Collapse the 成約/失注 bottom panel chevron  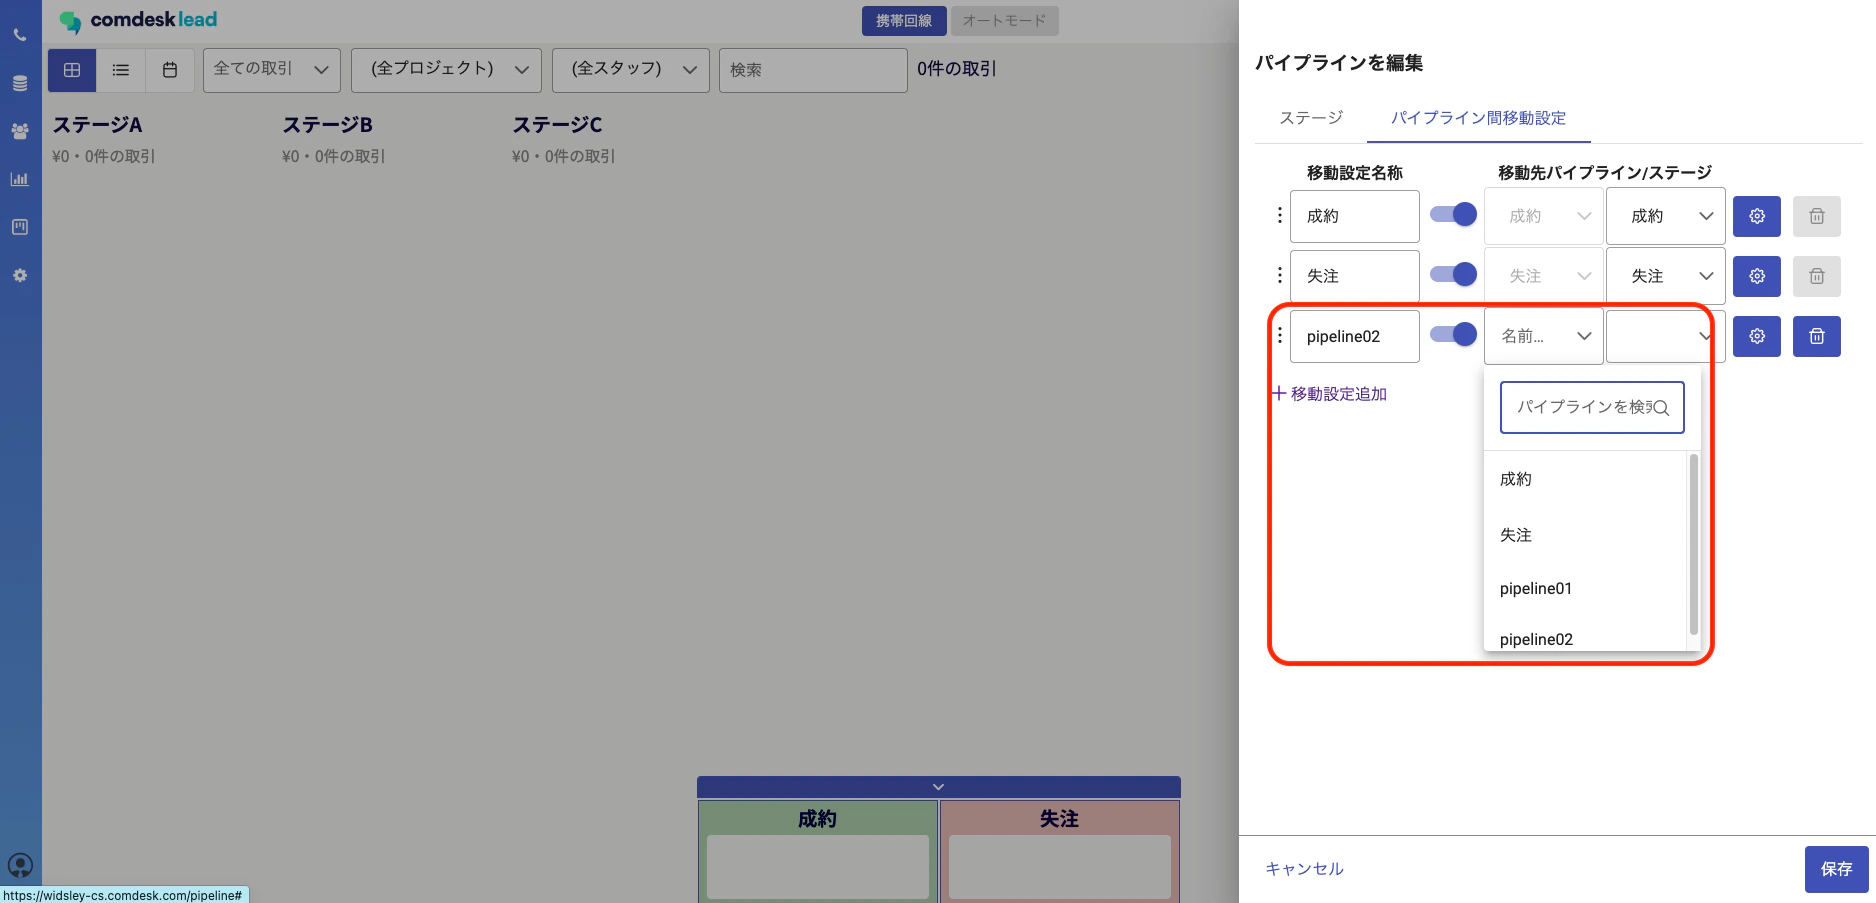(938, 787)
